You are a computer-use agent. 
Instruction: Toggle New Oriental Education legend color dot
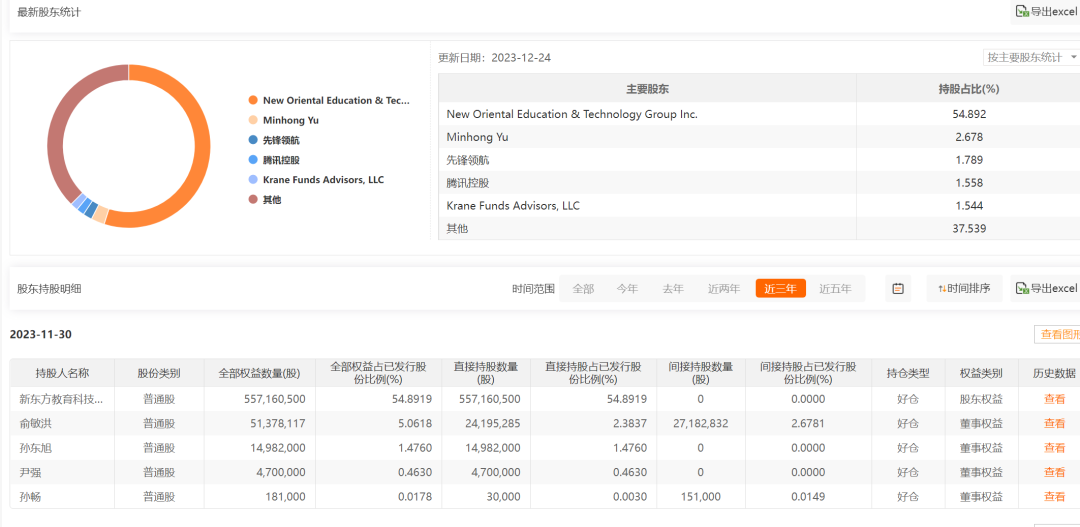[253, 101]
